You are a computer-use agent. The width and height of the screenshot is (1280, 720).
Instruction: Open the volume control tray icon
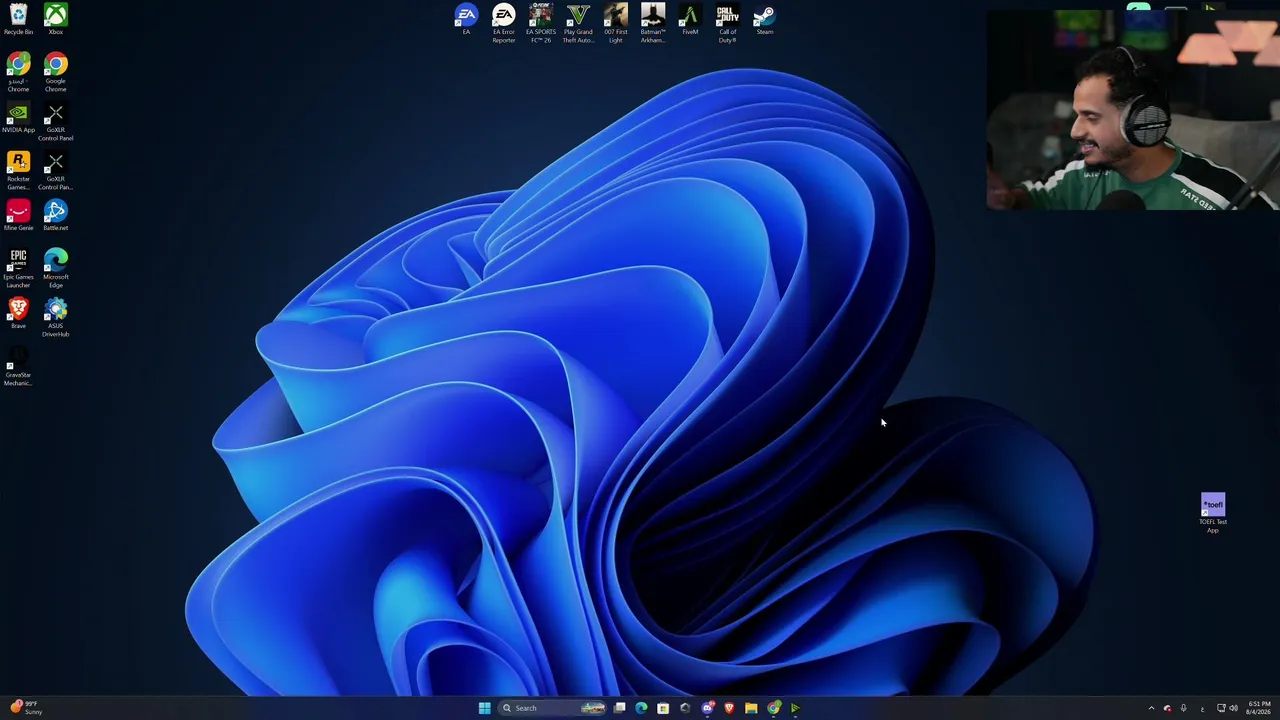(1233, 708)
